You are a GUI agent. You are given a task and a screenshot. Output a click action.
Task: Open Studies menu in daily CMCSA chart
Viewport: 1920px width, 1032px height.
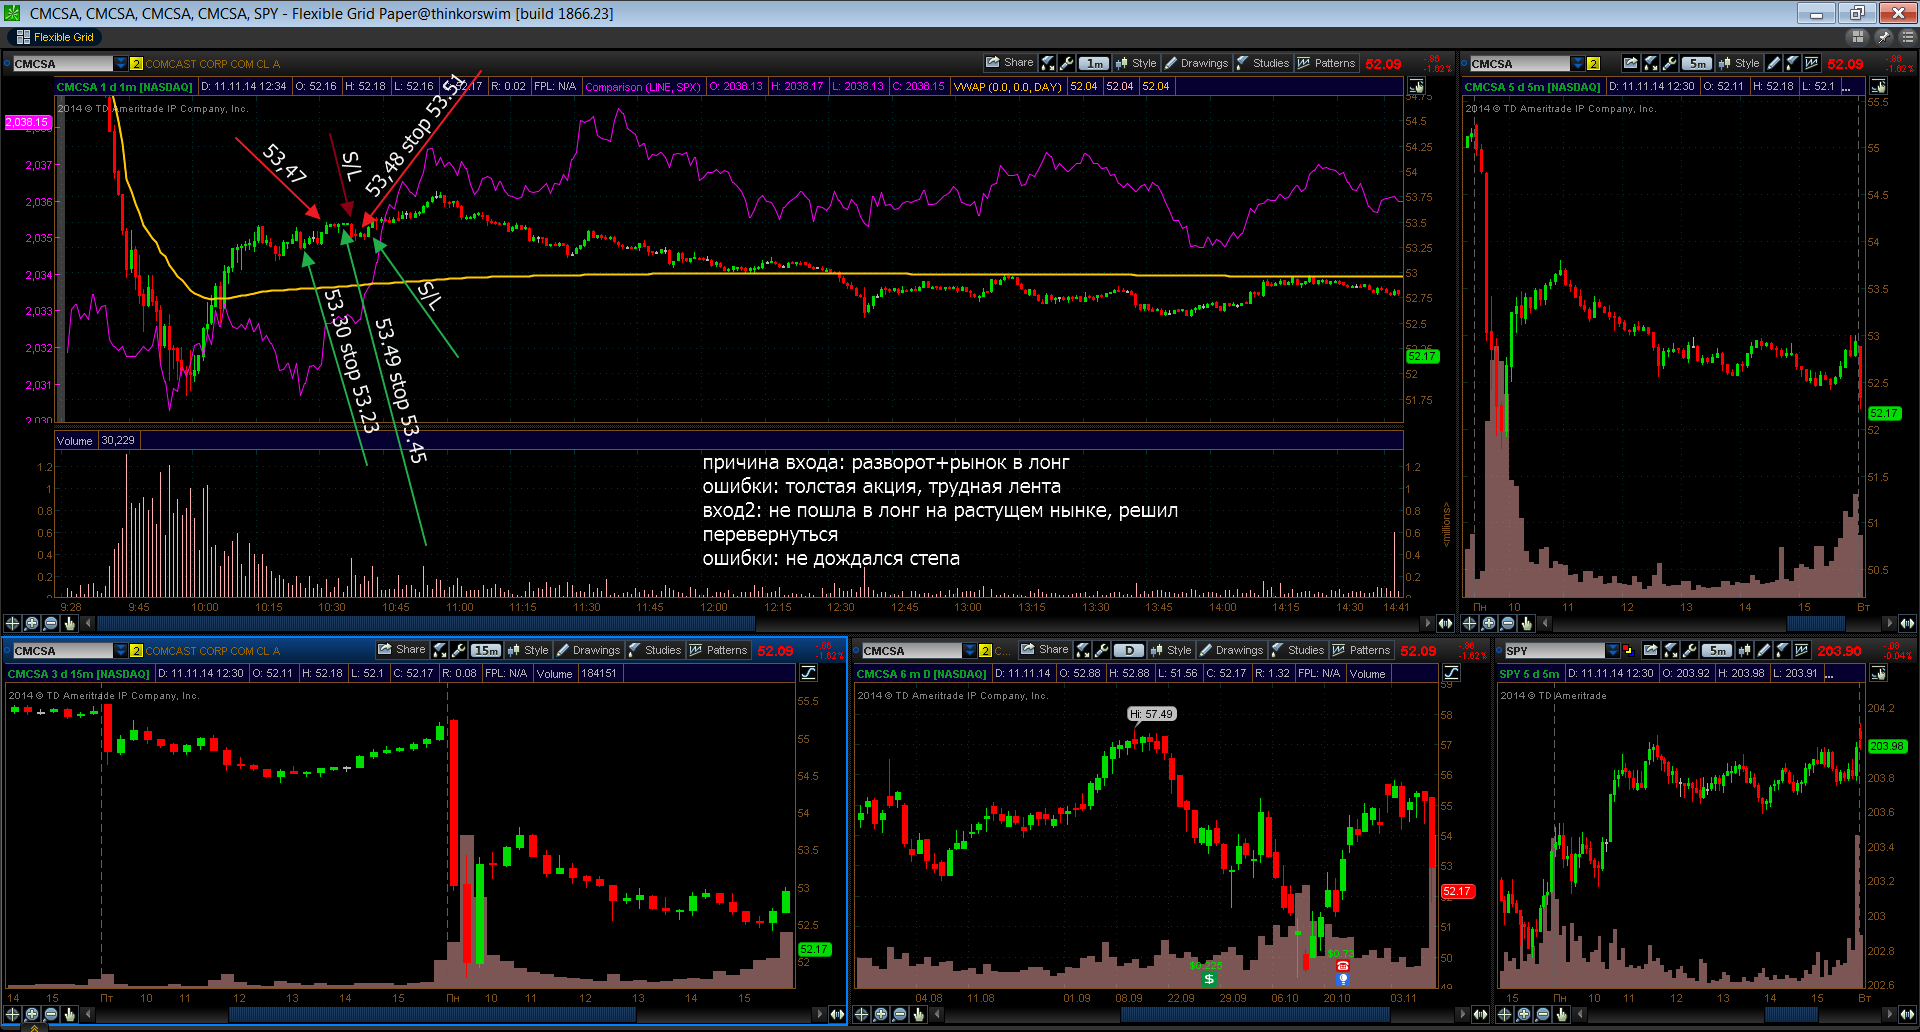pos(1298,650)
